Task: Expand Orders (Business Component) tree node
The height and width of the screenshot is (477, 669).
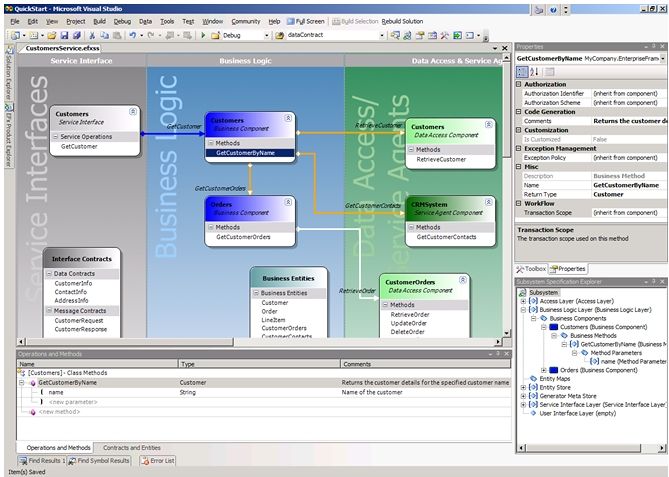Action: pyautogui.click(x=544, y=370)
